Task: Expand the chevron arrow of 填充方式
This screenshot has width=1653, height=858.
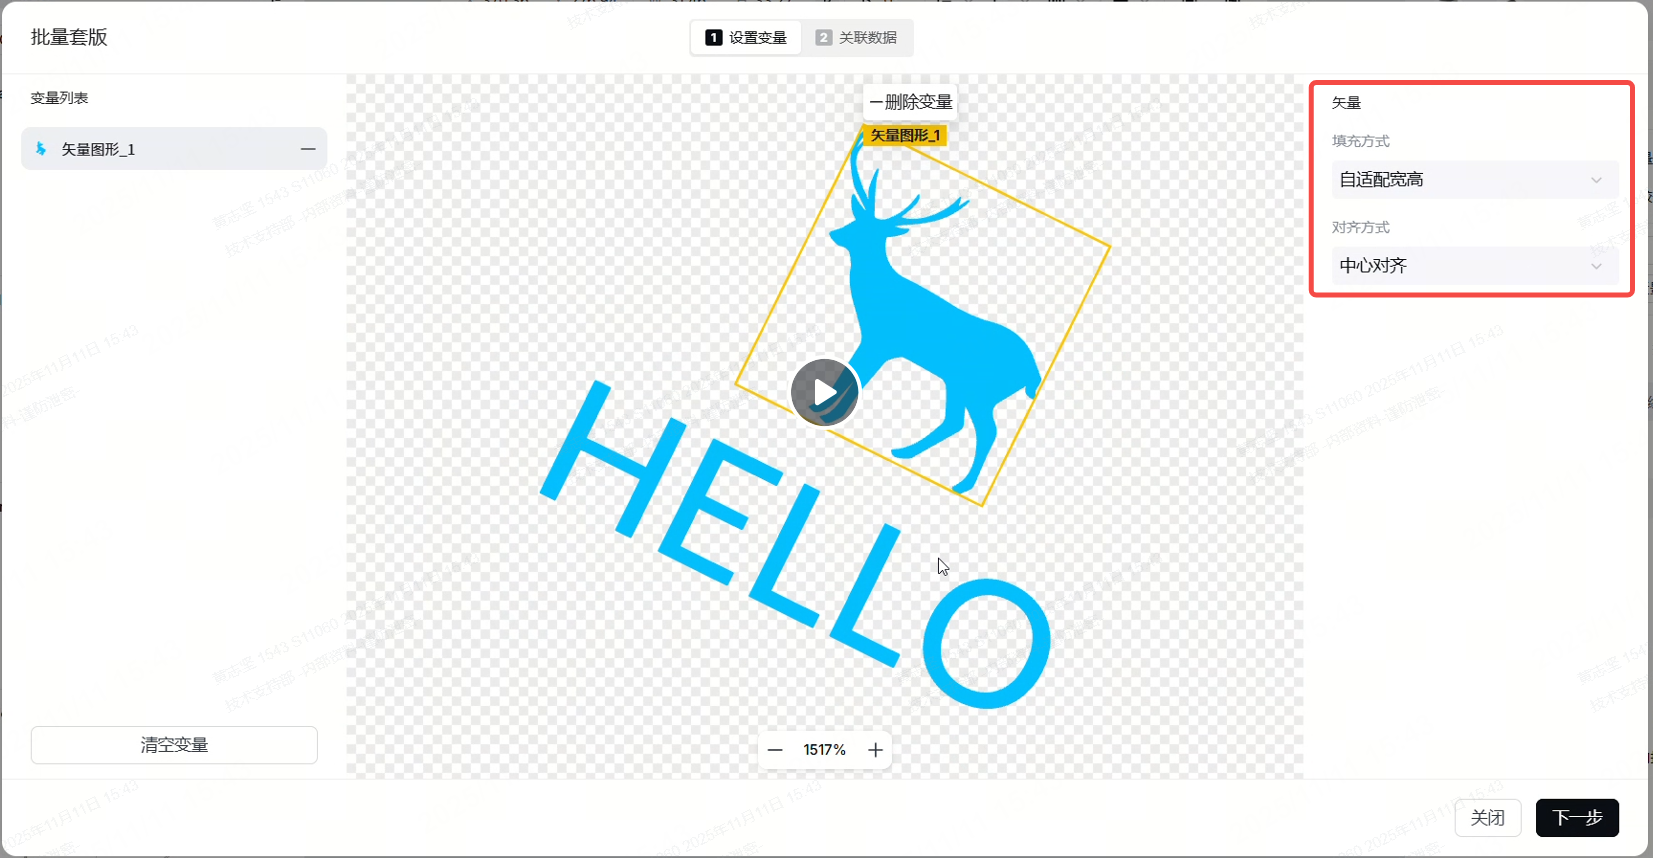Action: point(1596,180)
